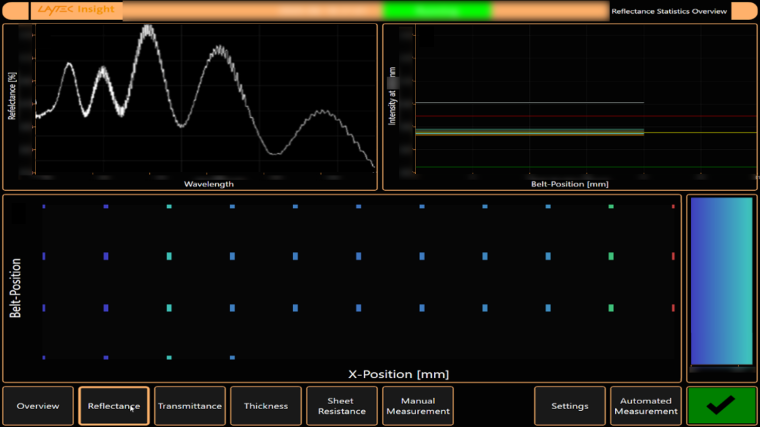The width and height of the screenshot is (760, 427).
Task: Switch to the Transmittance view
Action: tap(190, 406)
